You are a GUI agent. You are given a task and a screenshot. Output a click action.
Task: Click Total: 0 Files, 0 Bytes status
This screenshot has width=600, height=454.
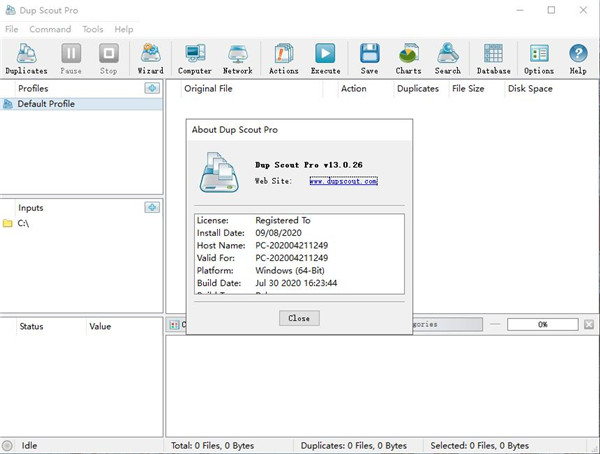212,446
